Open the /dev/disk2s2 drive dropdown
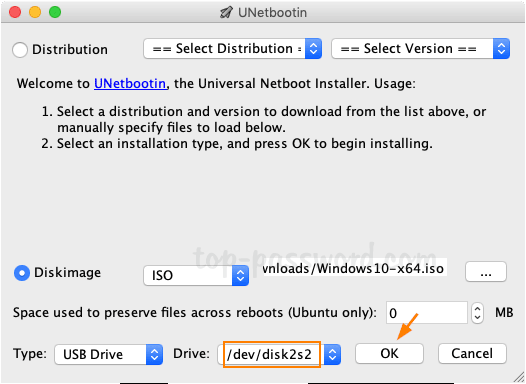 279,354
